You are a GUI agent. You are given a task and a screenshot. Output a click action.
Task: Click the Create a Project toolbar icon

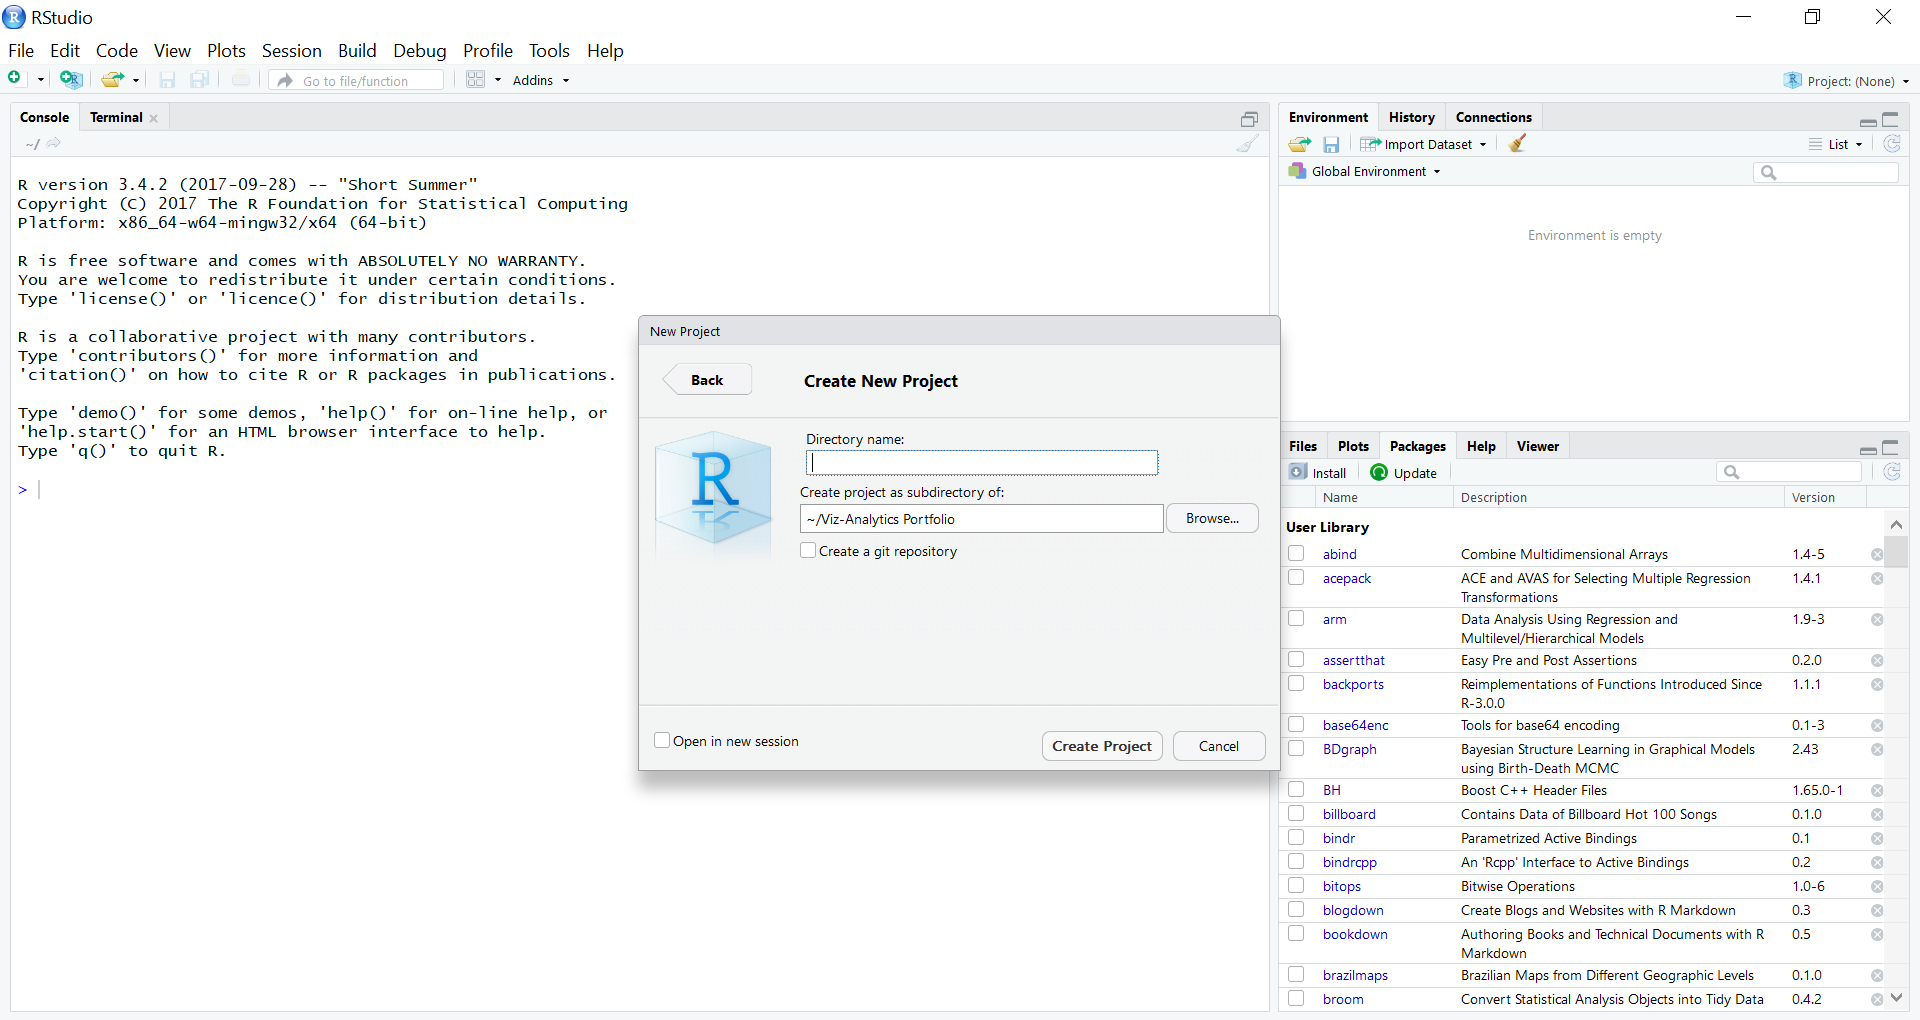[x=70, y=79]
